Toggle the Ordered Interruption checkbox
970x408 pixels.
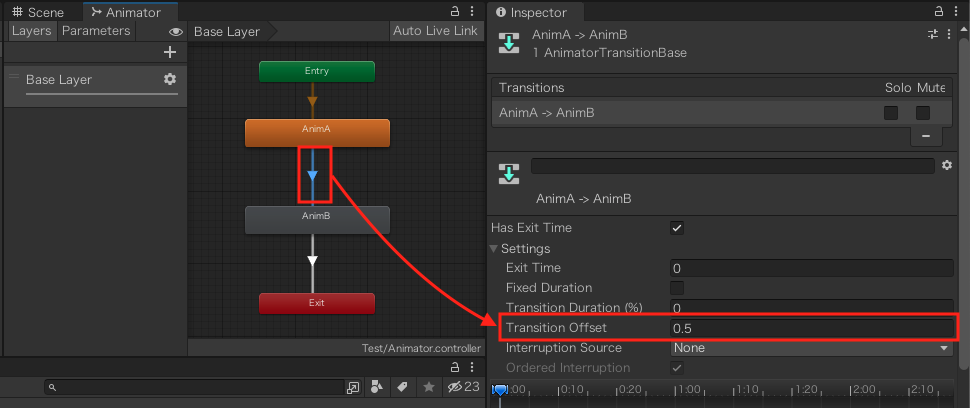click(x=677, y=368)
